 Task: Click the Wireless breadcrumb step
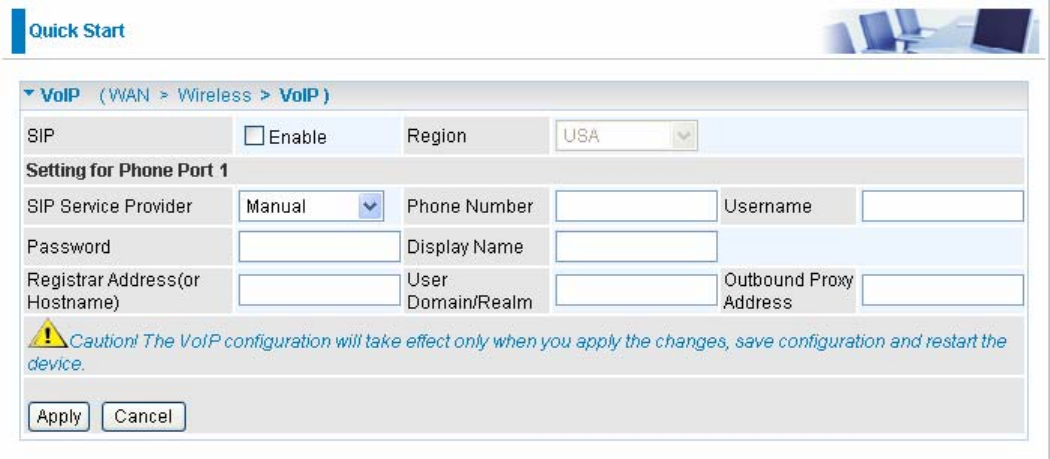214,96
